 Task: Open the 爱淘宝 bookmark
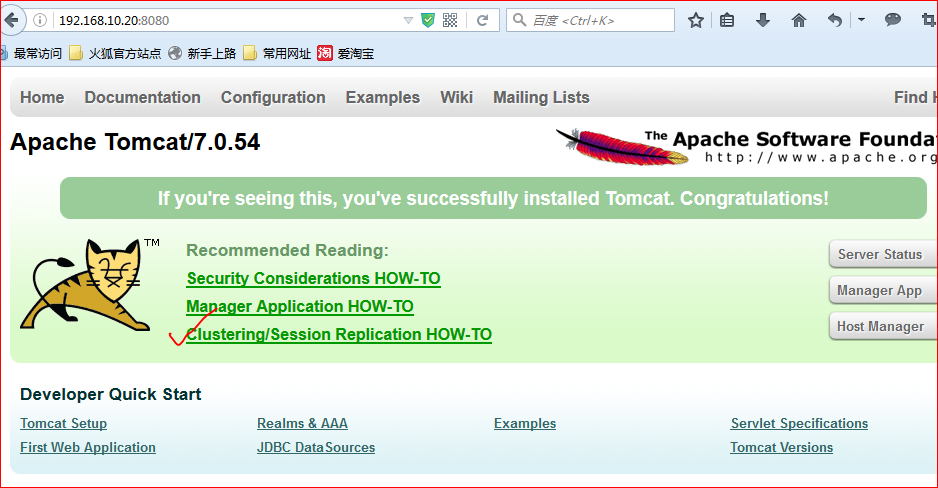click(345, 54)
